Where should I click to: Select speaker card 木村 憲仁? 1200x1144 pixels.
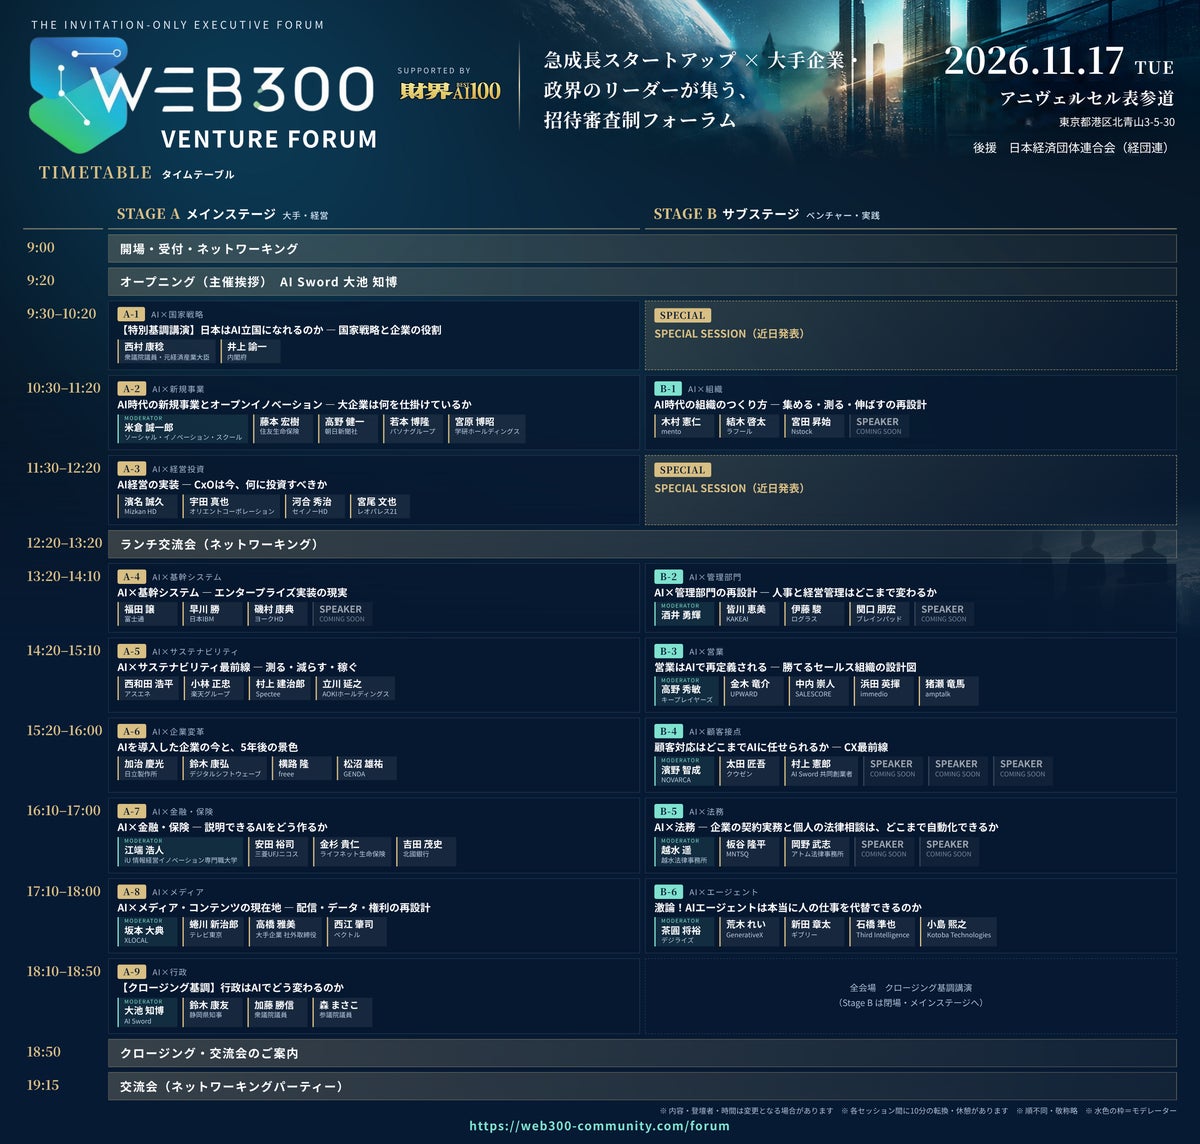point(685,426)
